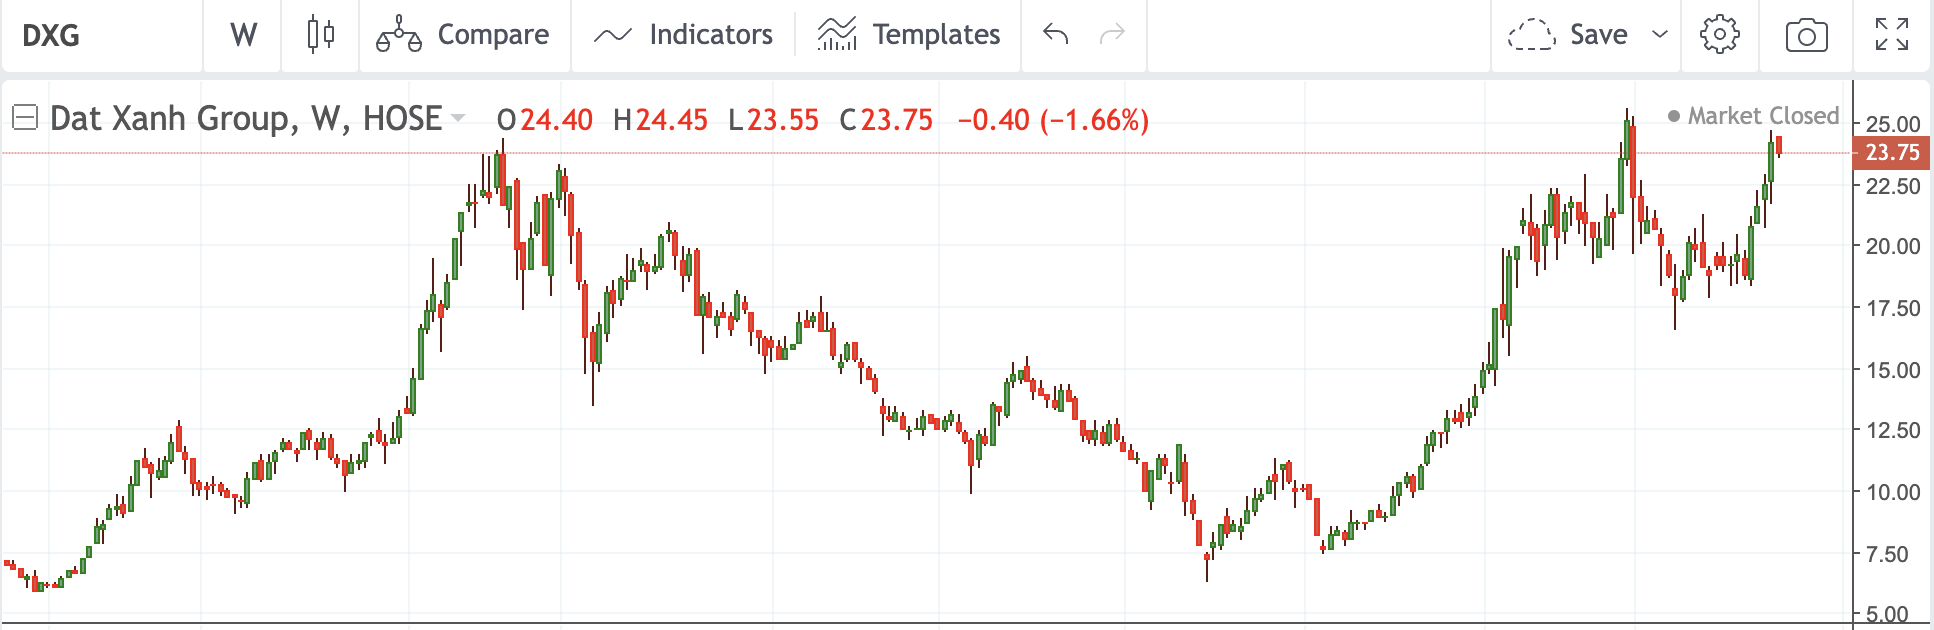Open the Dat Xanh Group symbol dropdown arrow
This screenshot has width=1934, height=630.
click(458, 118)
